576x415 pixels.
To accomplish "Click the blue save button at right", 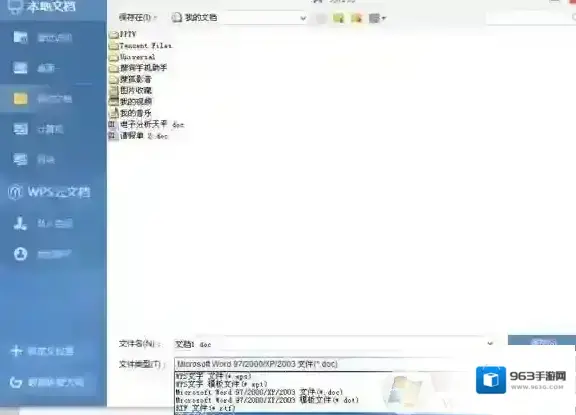I will click(x=542, y=341).
